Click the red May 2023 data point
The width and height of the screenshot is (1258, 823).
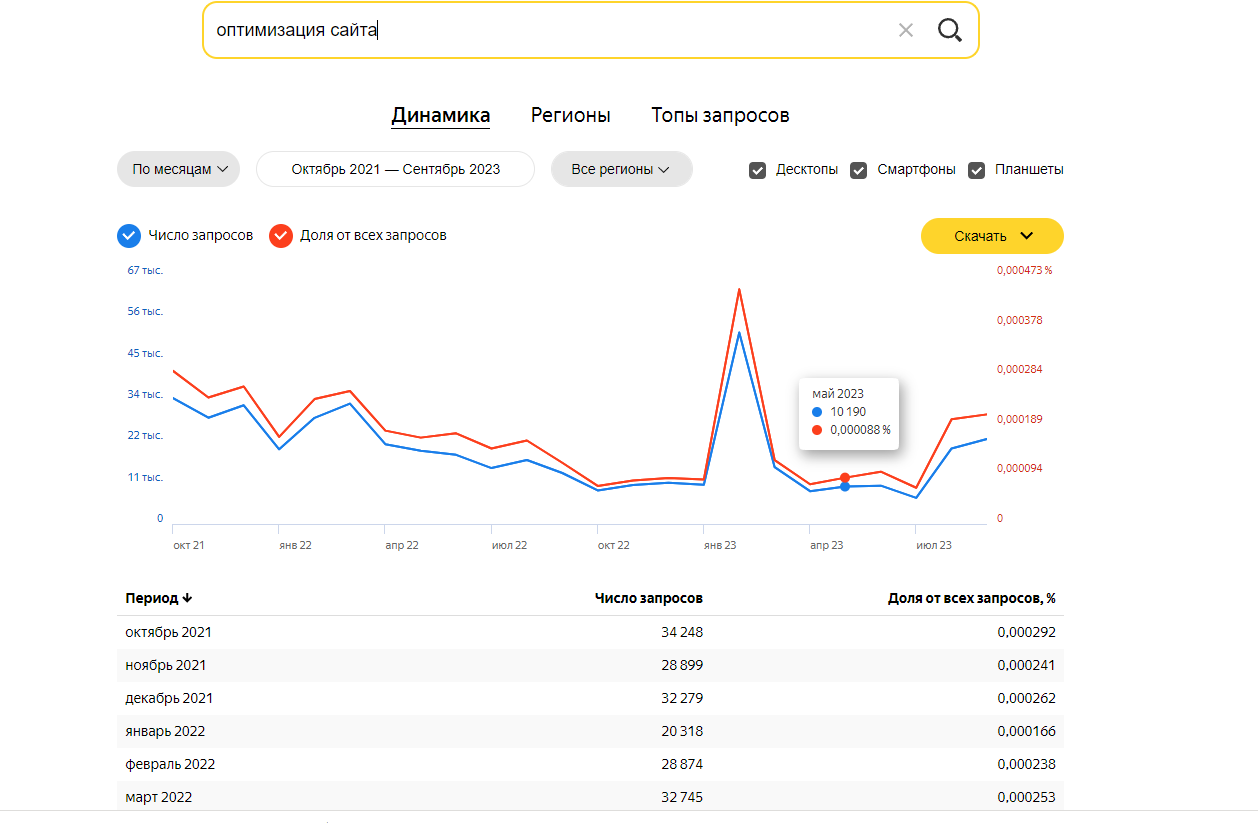coord(845,478)
